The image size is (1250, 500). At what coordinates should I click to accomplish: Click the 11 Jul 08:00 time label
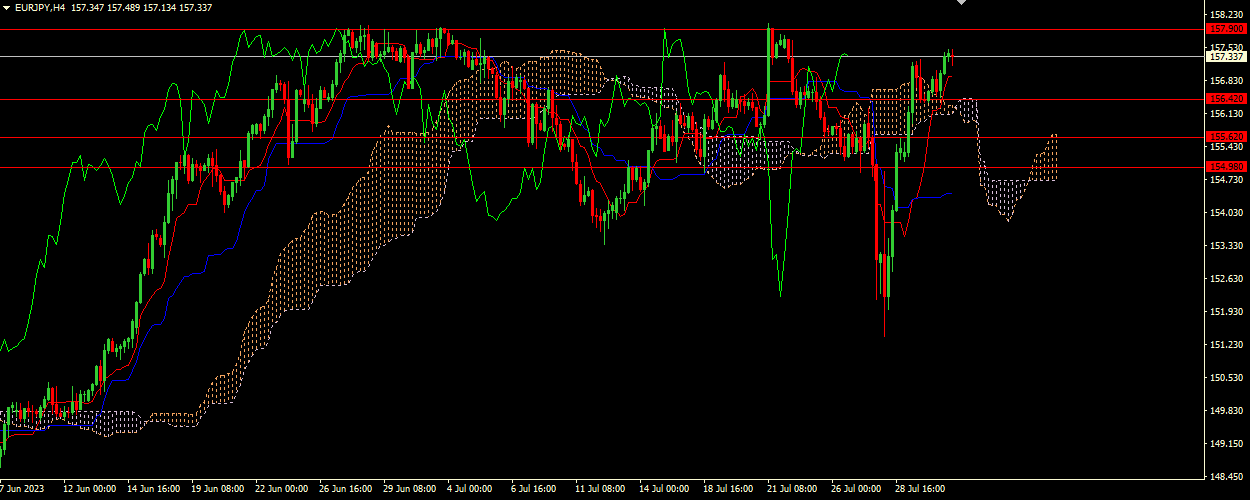coord(601,490)
